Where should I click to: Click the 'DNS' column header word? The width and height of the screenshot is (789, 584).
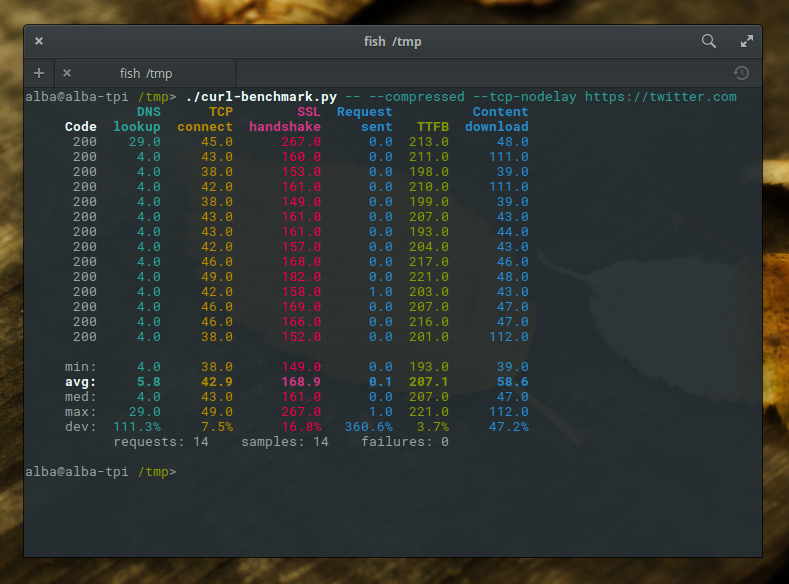click(148, 112)
